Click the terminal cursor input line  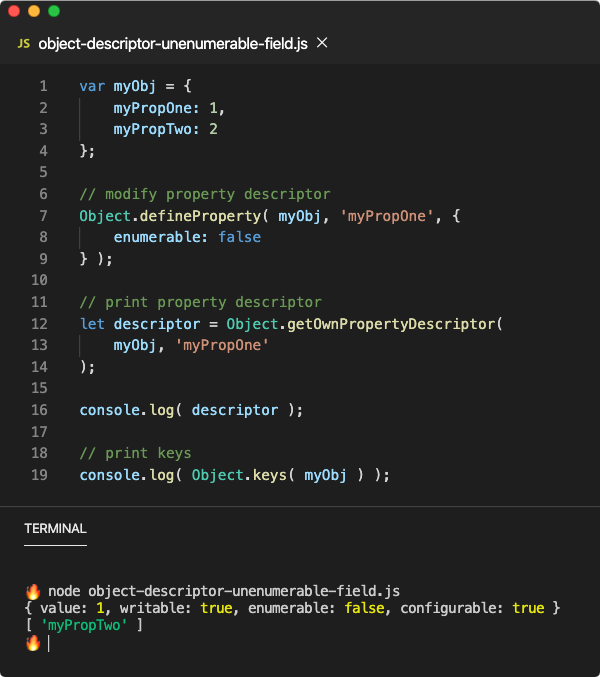point(48,643)
